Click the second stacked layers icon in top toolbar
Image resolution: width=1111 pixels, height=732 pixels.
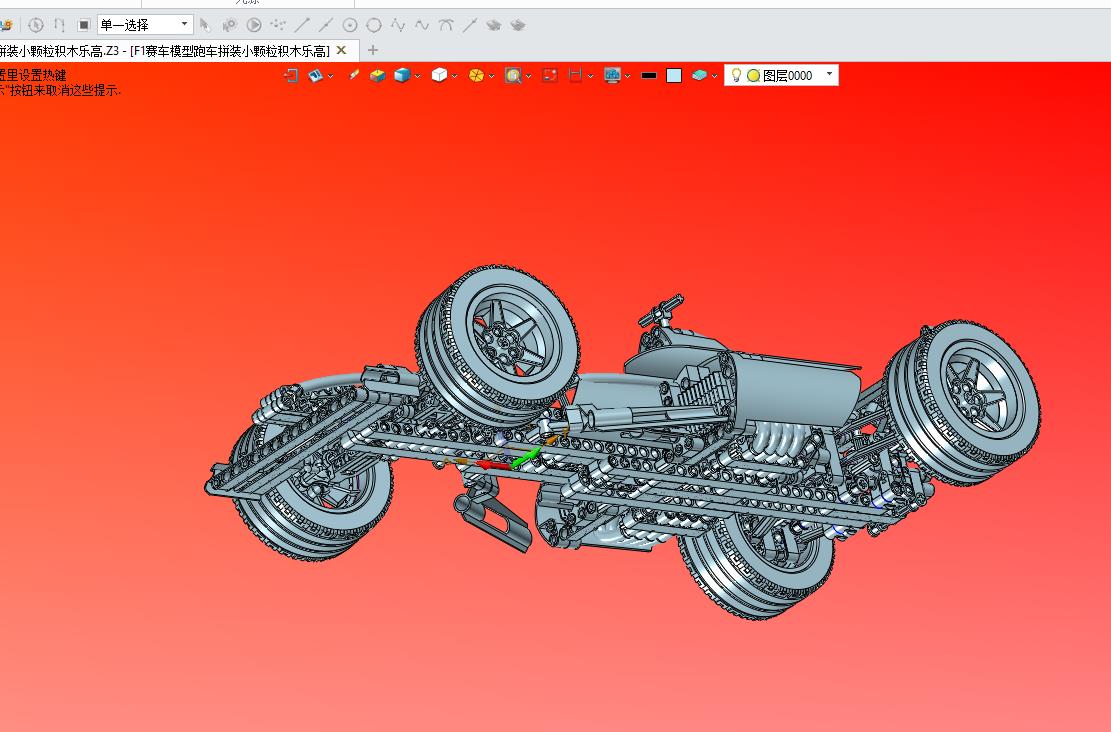518,26
